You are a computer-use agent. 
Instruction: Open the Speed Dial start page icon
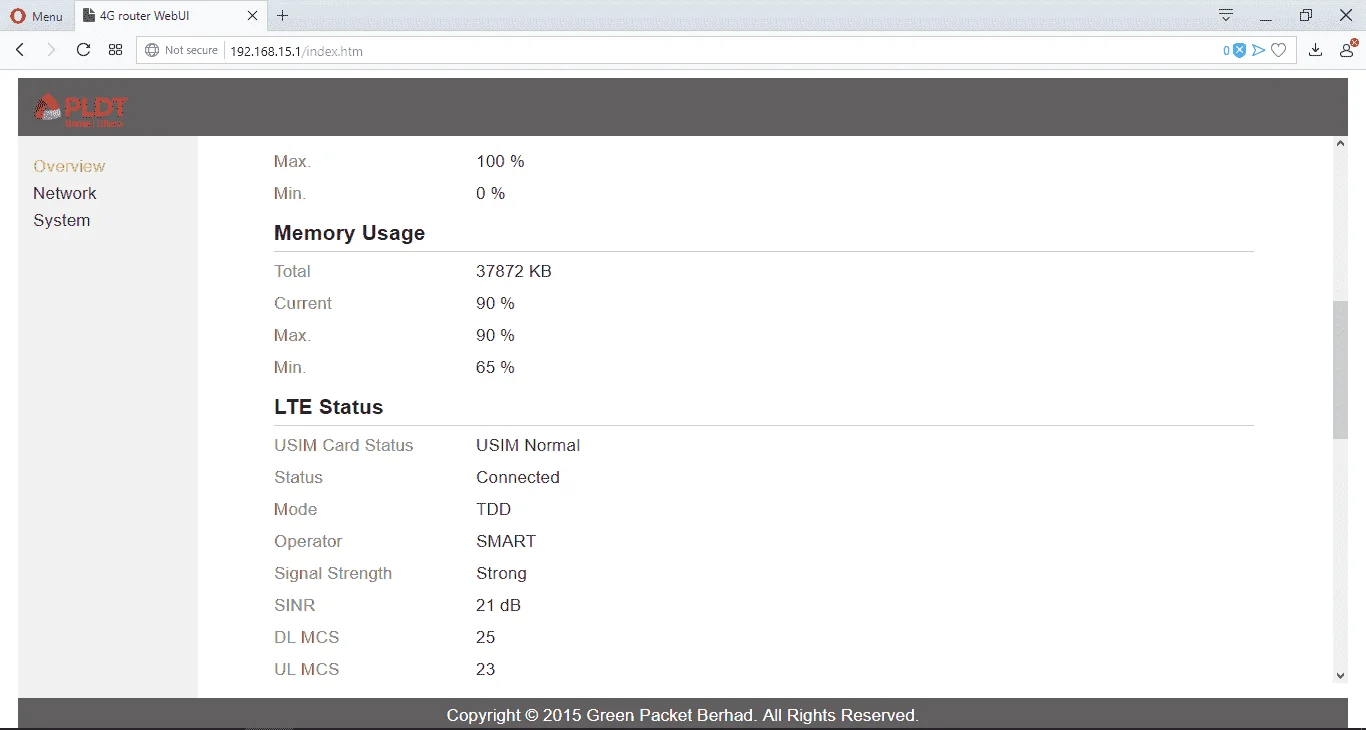116,50
